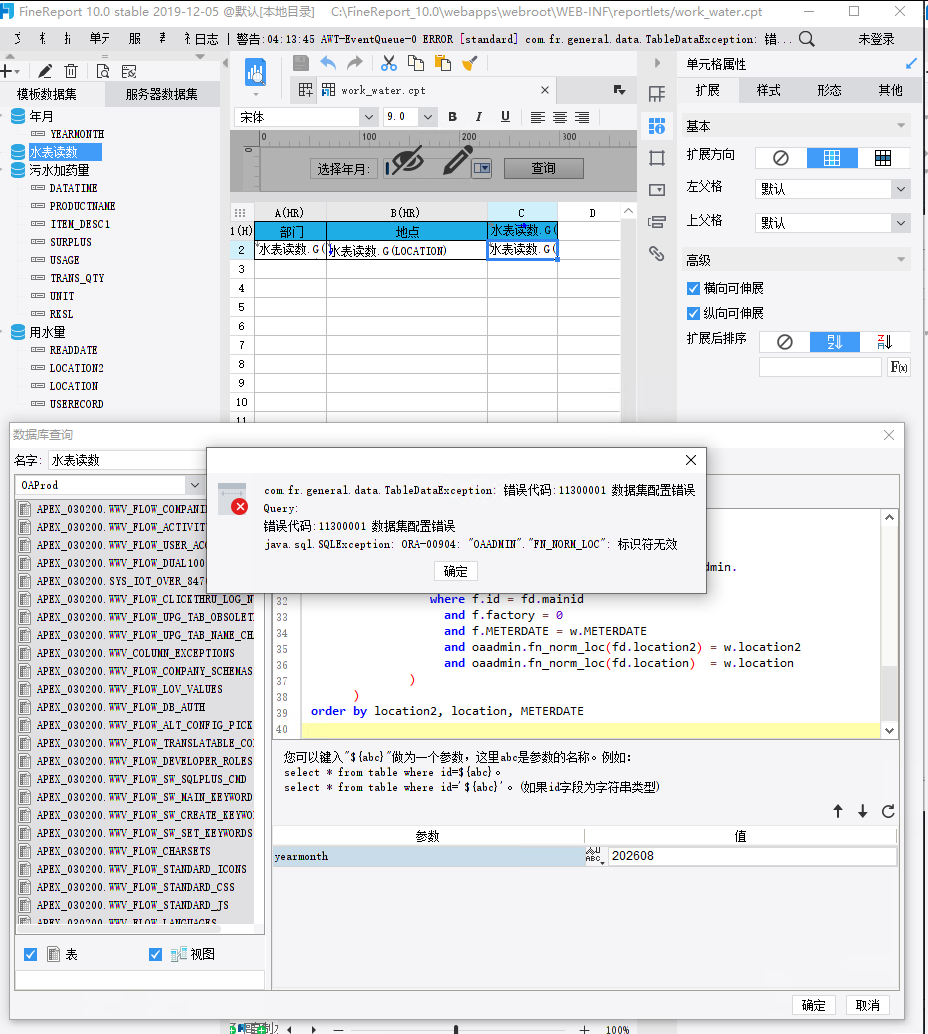Click 取消 in the database query dialog
Screen dimensions: 928x1034
click(x=867, y=1005)
